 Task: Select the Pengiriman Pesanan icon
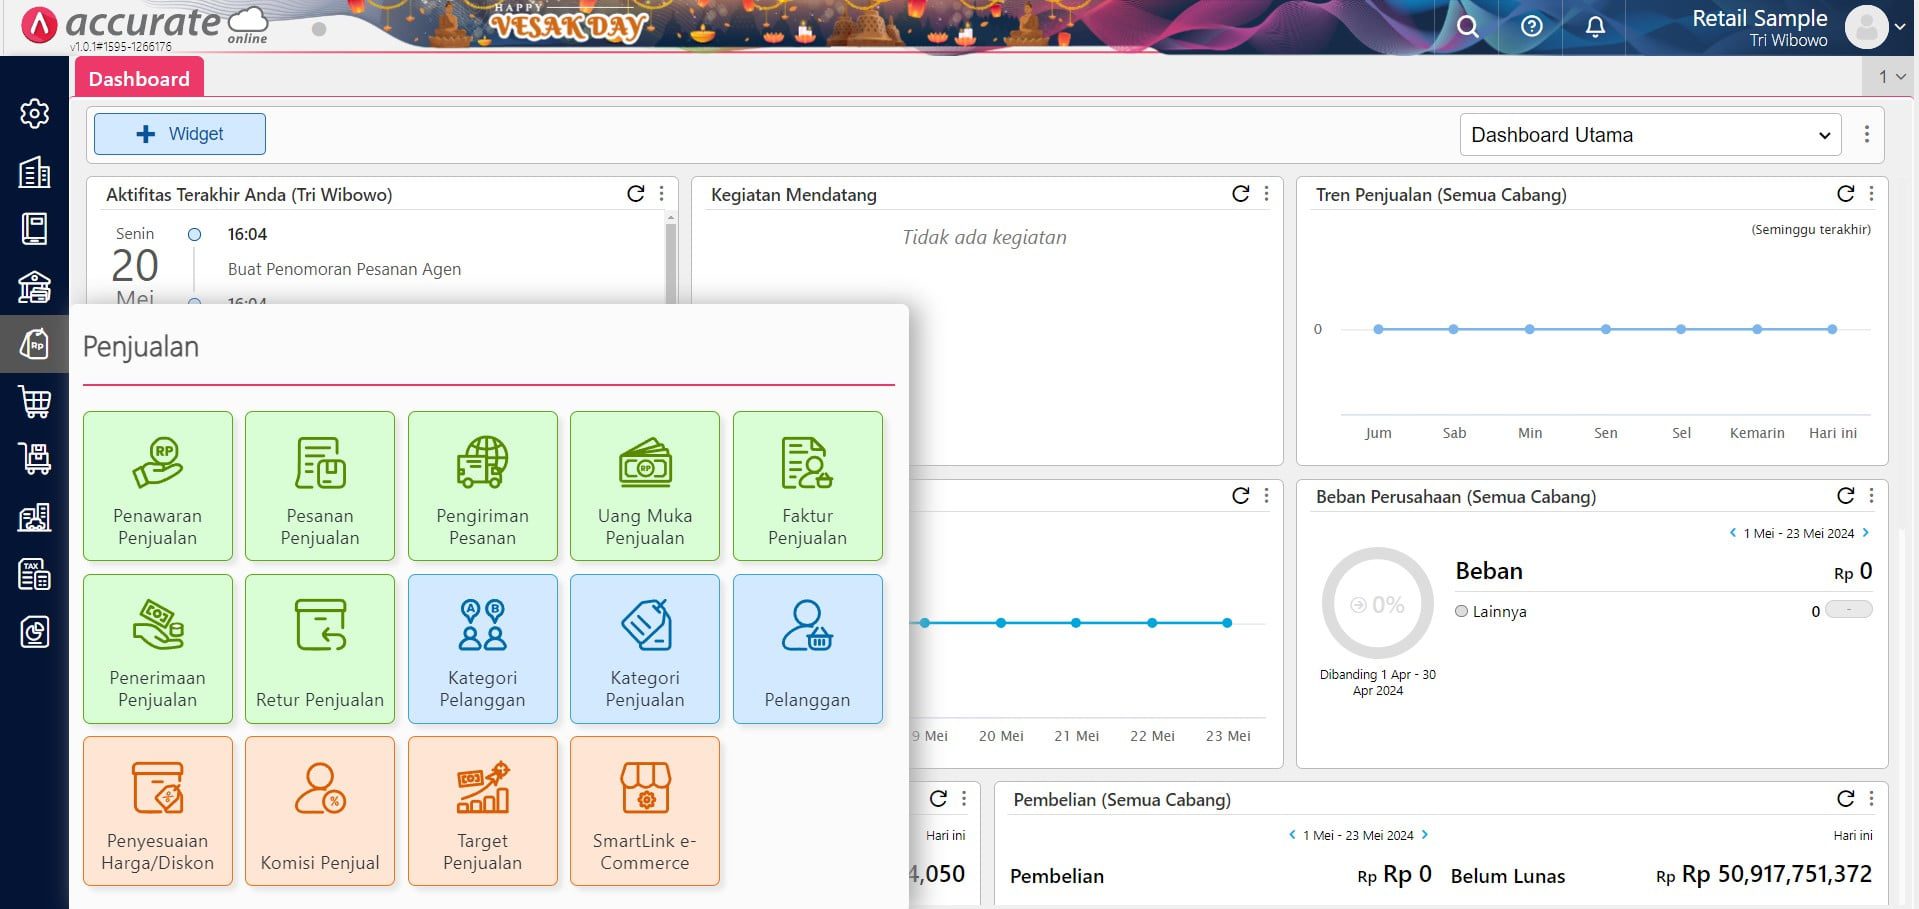(482, 486)
